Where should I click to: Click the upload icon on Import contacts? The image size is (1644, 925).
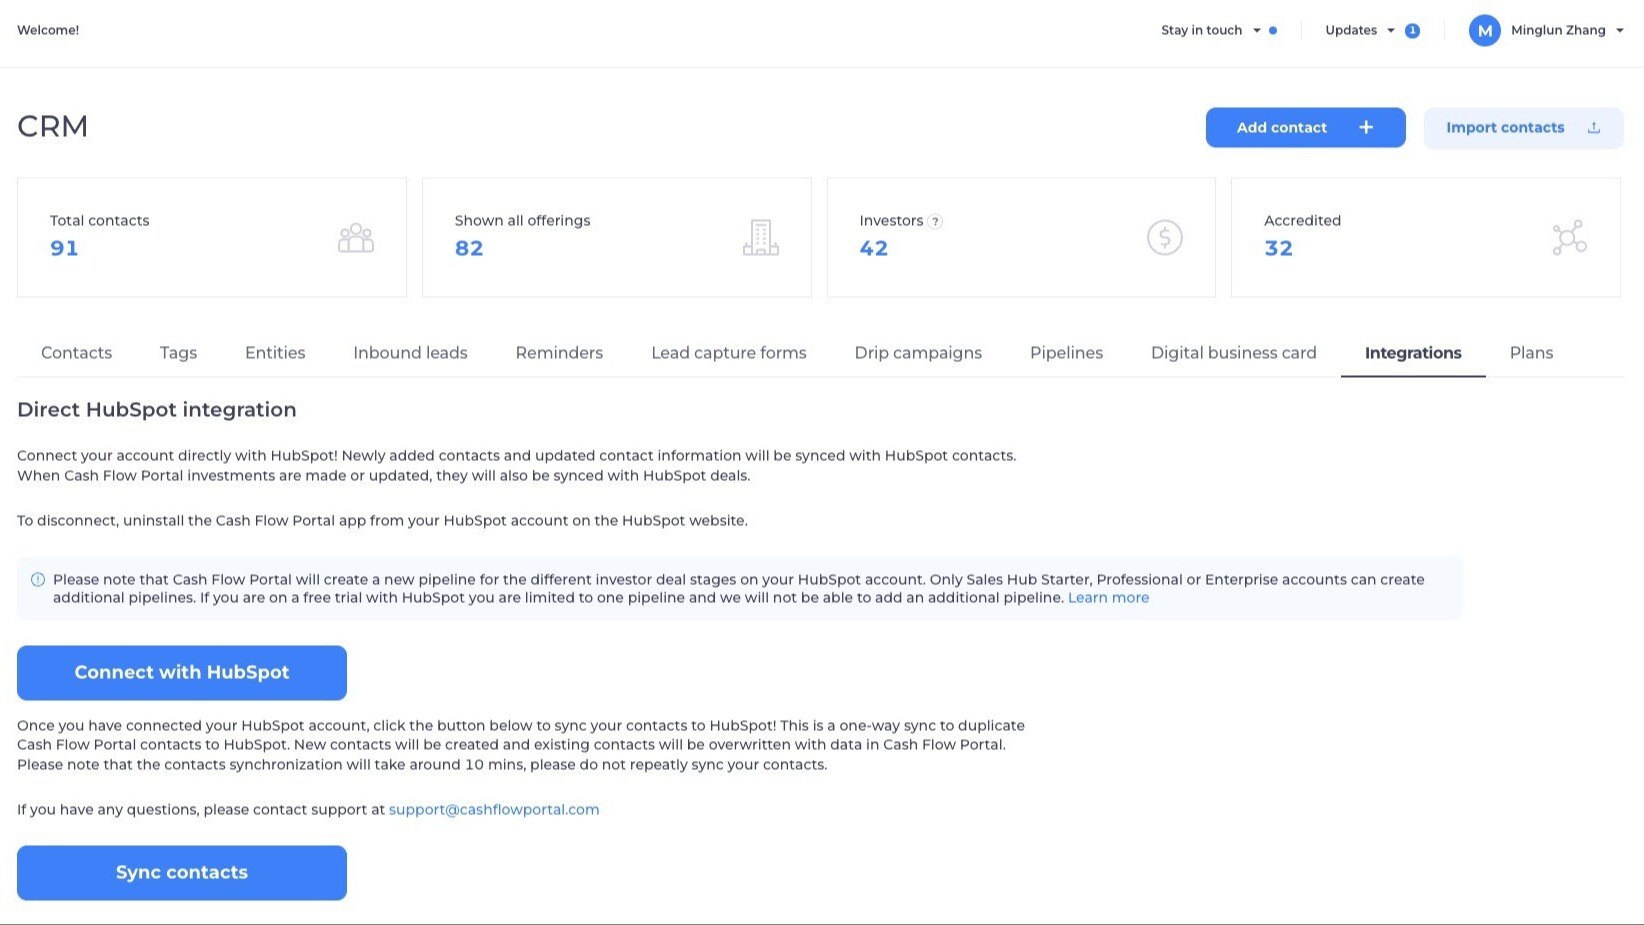(x=1594, y=127)
